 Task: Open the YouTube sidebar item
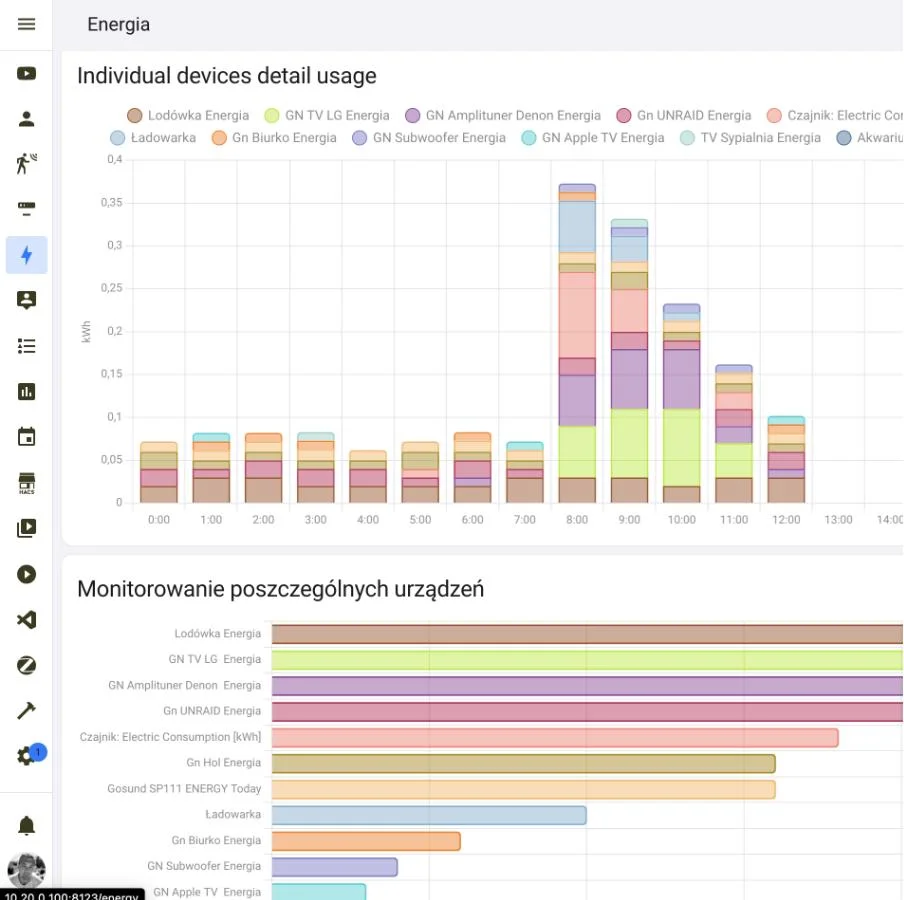pyautogui.click(x=27, y=73)
